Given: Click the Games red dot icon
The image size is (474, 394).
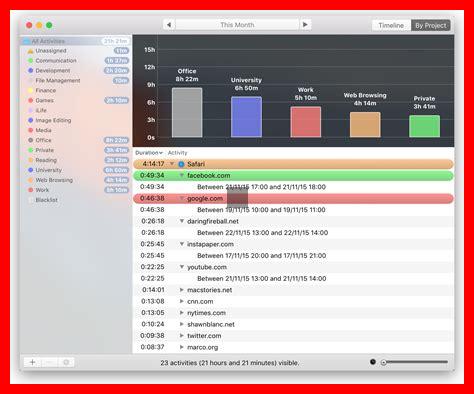Looking at the screenshot, I should point(30,100).
